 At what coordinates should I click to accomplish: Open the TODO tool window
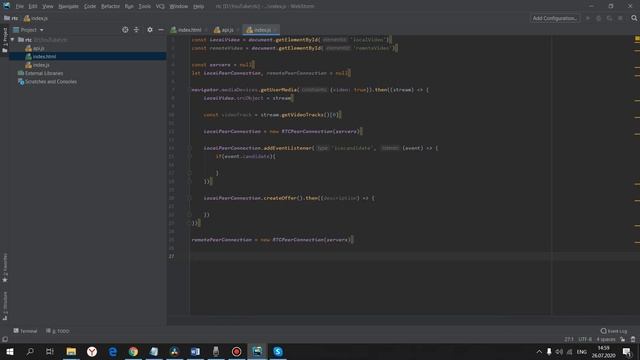(58, 331)
